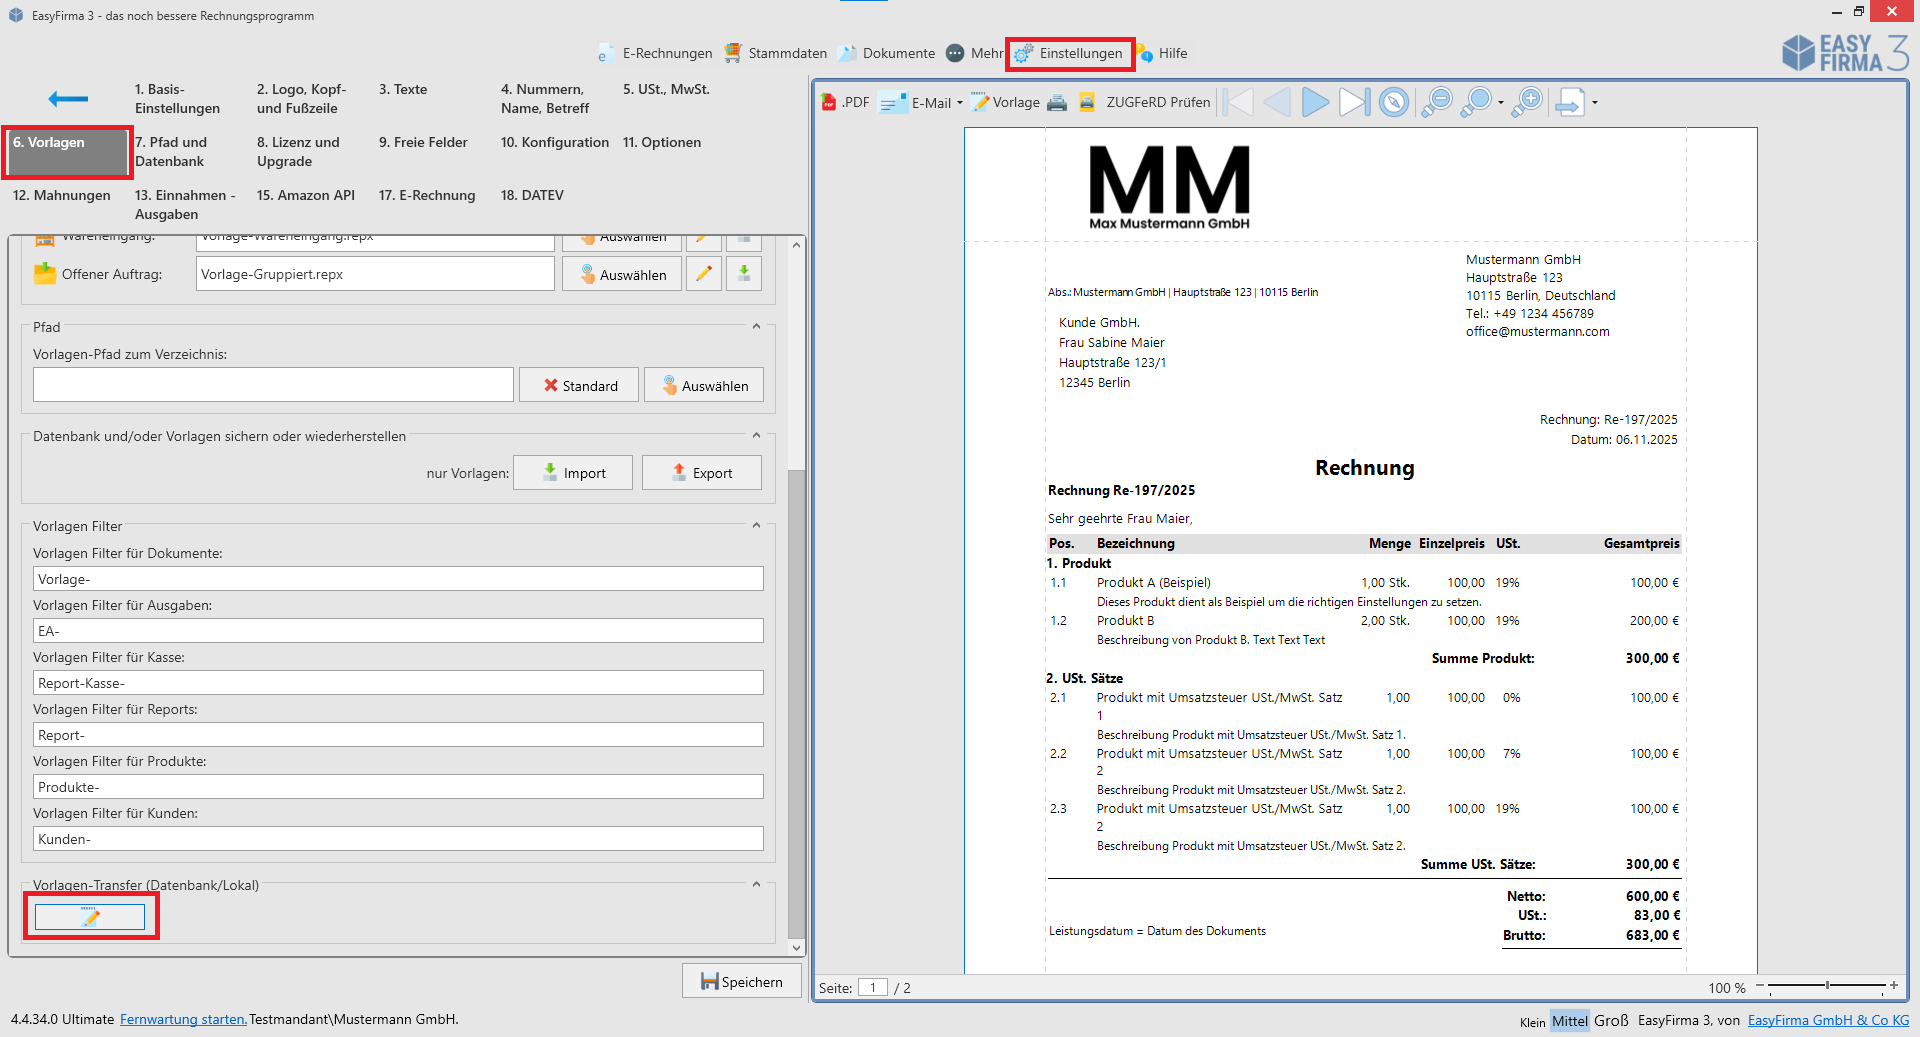The width and height of the screenshot is (1920, 1037).
Task: Set interface size to Groß
Action: coord(1610,1021)
